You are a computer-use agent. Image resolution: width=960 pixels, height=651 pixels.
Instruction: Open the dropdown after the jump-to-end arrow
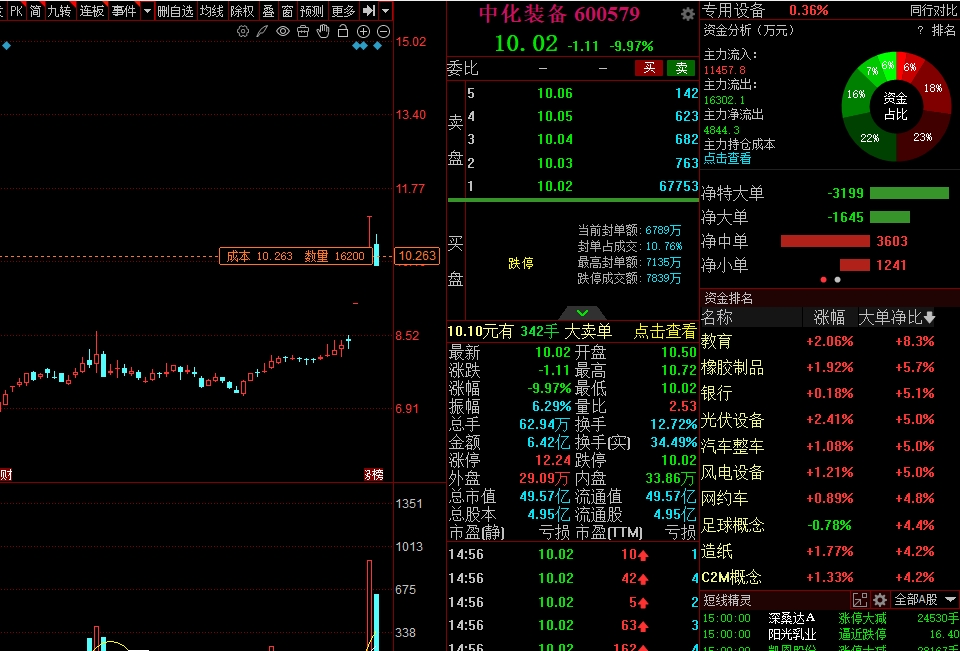pos(385,10)
